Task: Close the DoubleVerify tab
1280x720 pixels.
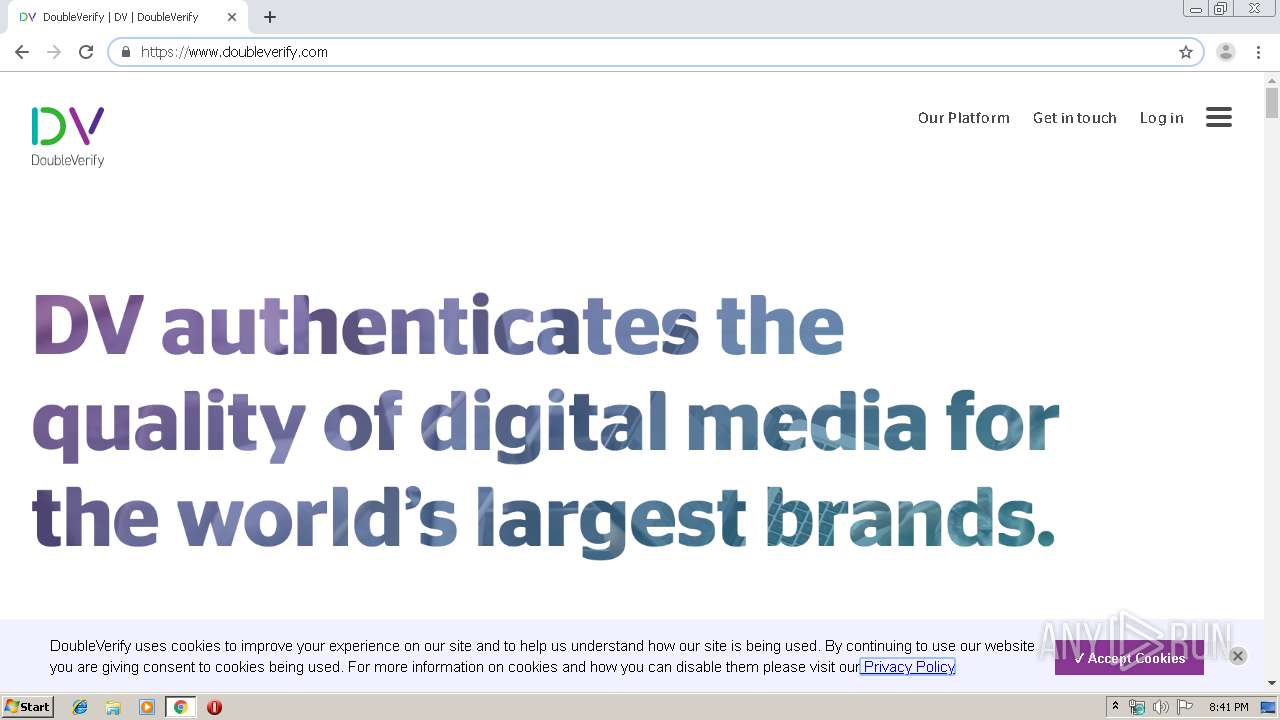Action: [232, 17]
